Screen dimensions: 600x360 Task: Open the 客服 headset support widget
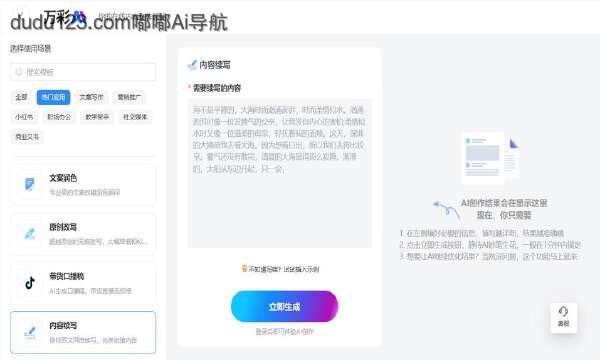pos(563,317)
